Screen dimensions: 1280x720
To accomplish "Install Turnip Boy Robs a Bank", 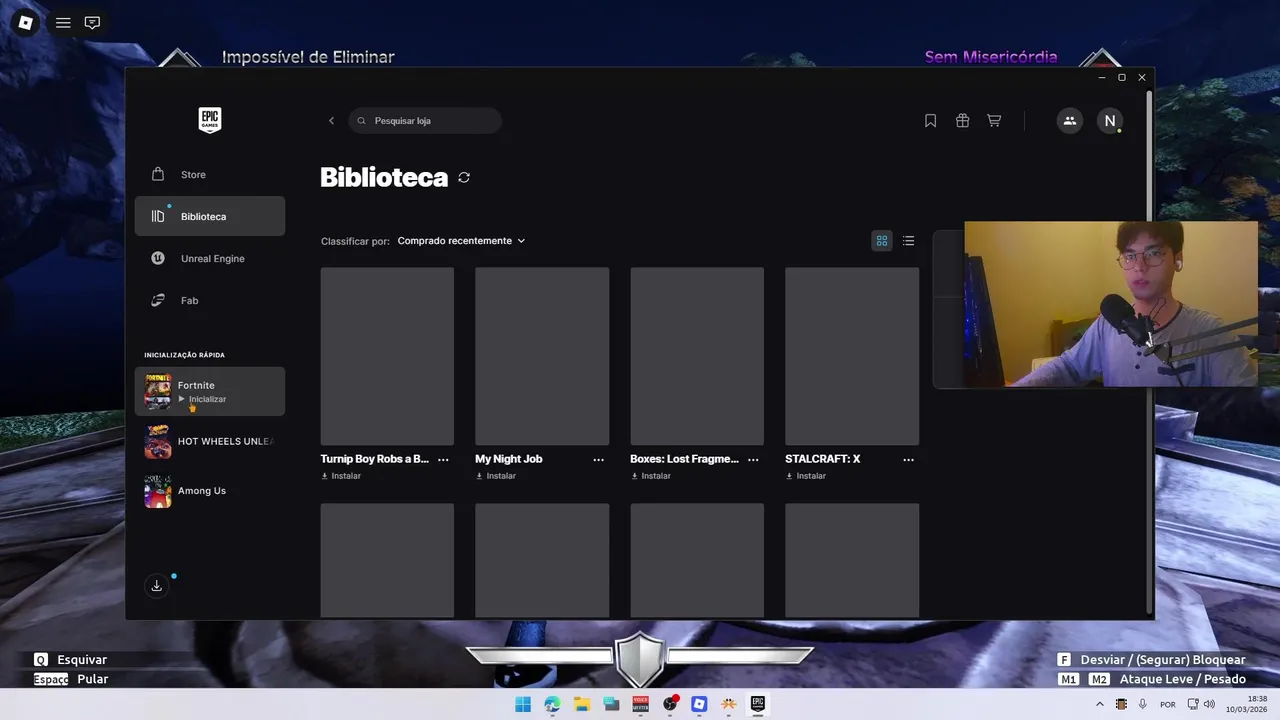I will [x=341, y=476].
